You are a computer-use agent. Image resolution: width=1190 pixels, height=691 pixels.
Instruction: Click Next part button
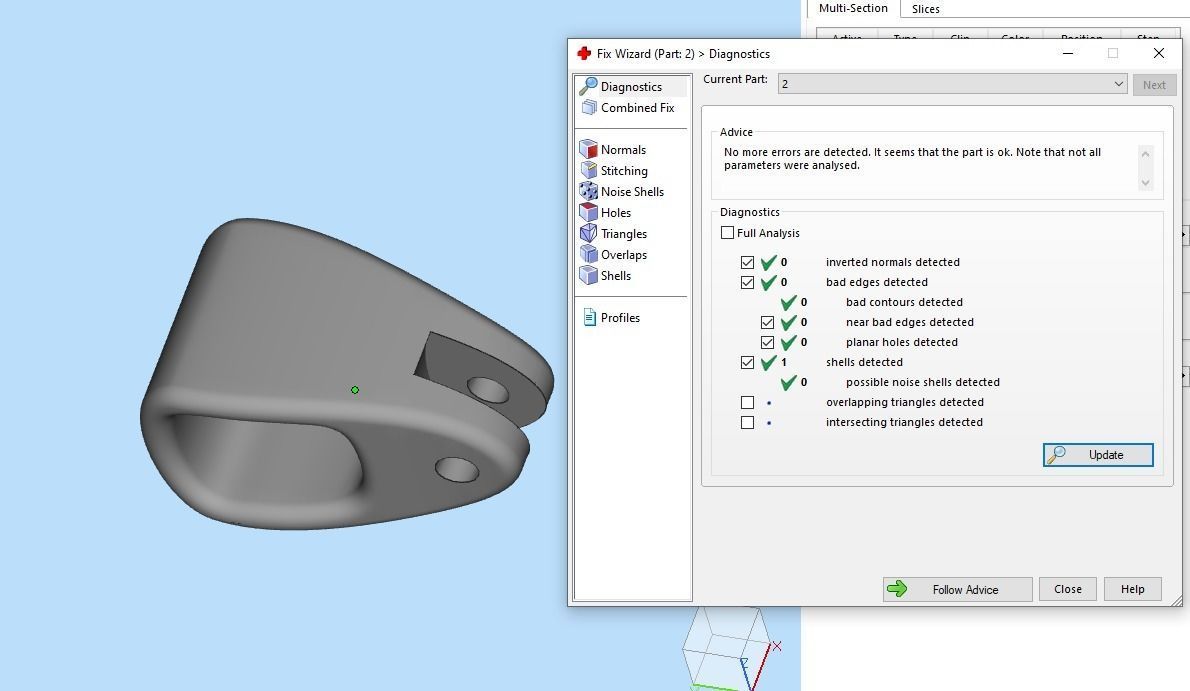click(x=1154, y=84)
